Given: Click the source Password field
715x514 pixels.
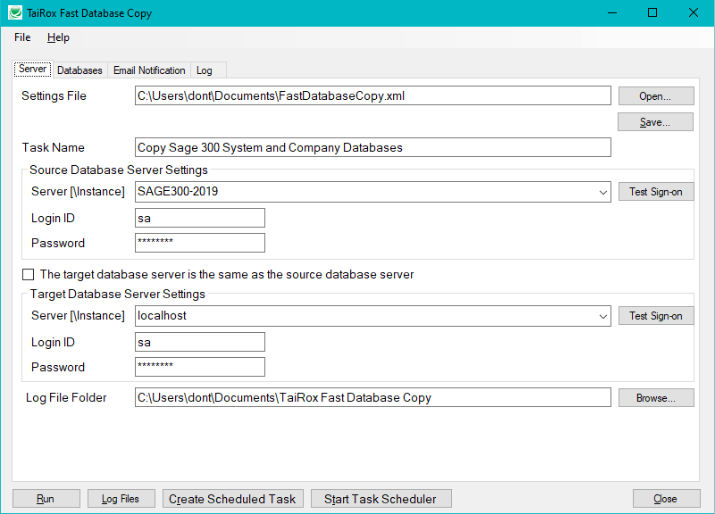Looking at the screenshot, I should pos(200,243).
